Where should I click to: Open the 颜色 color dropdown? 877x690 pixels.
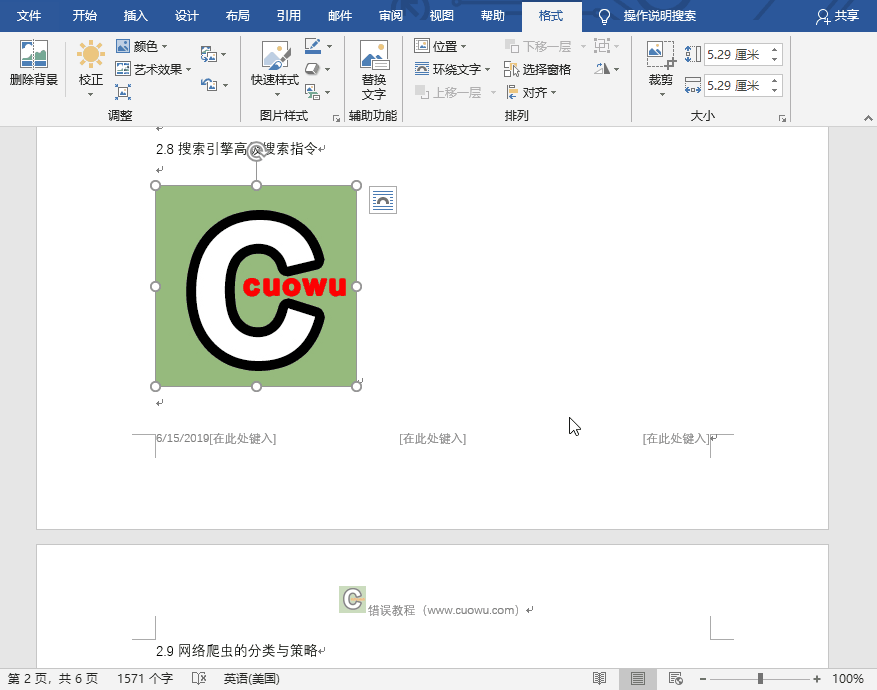[x=142, y=46]
